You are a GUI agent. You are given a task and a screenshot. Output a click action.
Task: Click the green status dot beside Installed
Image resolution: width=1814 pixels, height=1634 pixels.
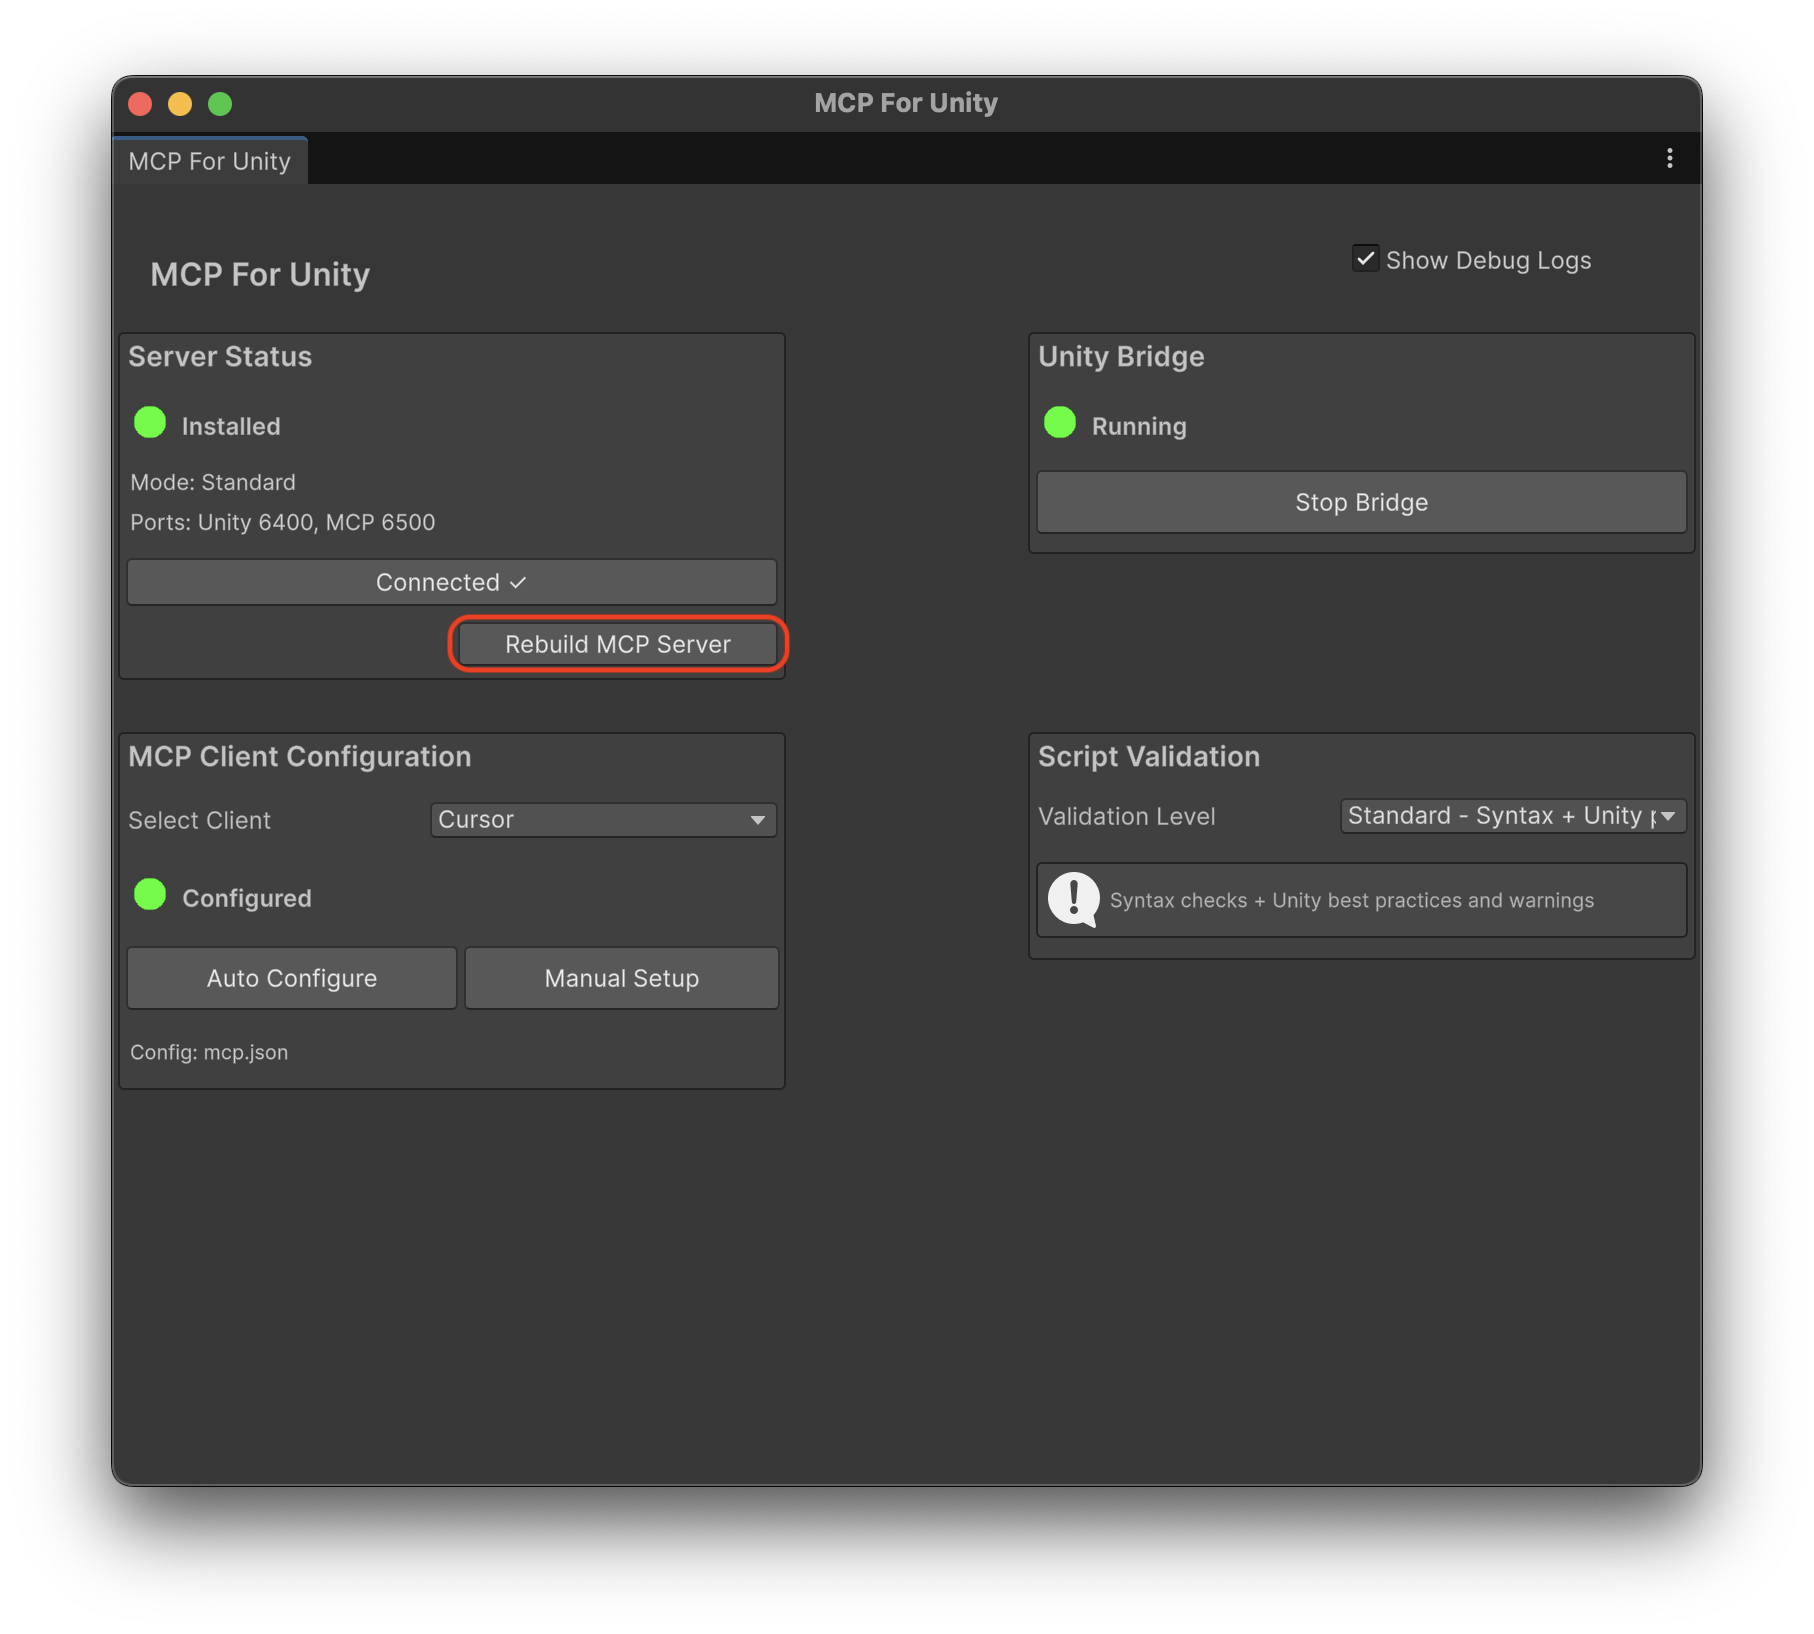(150, 423)
